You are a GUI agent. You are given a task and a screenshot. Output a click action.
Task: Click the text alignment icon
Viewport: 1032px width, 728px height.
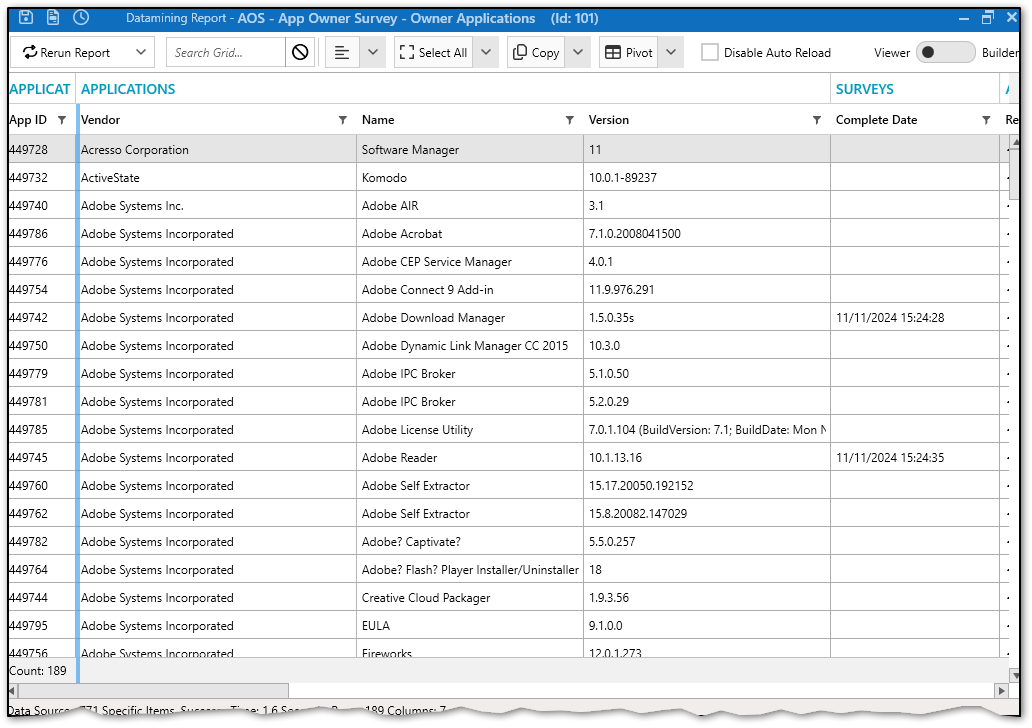(x=342, y=53)
